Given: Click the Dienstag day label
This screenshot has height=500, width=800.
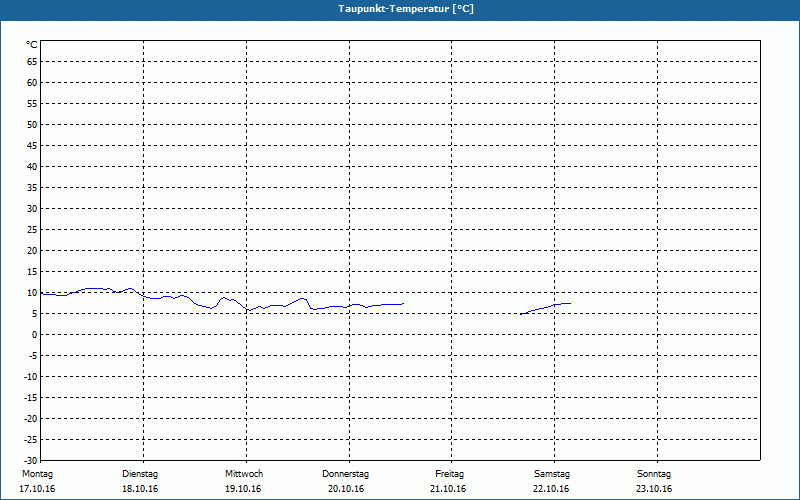Looking at the screenshot, I should (140, 474).
